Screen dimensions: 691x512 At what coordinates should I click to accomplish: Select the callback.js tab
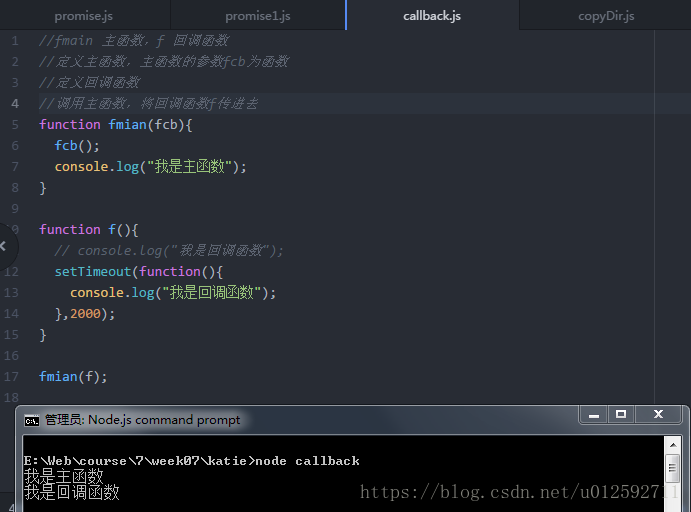click(432, 16)
